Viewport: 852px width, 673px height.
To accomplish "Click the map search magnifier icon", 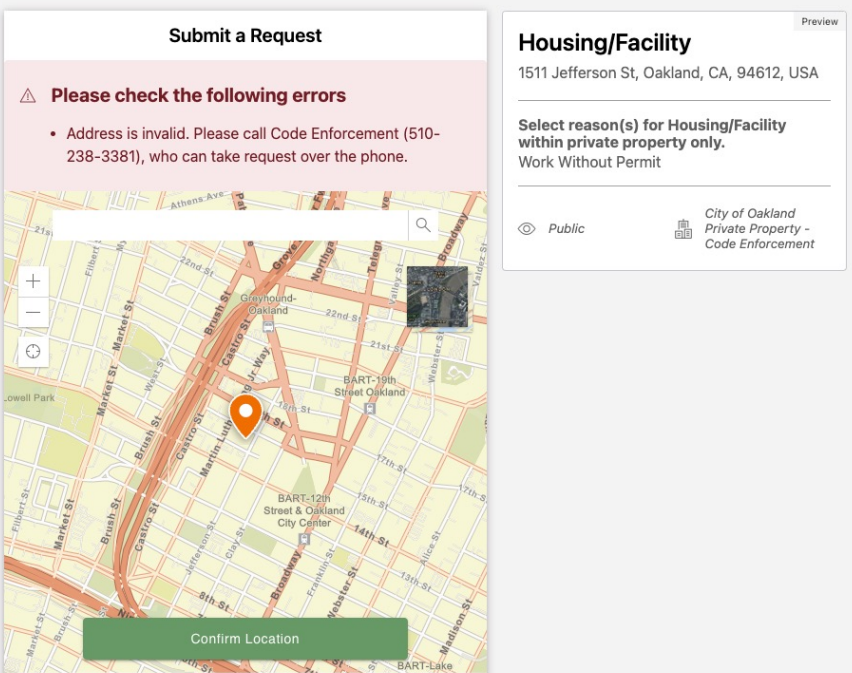I will (x=423, y=225).
